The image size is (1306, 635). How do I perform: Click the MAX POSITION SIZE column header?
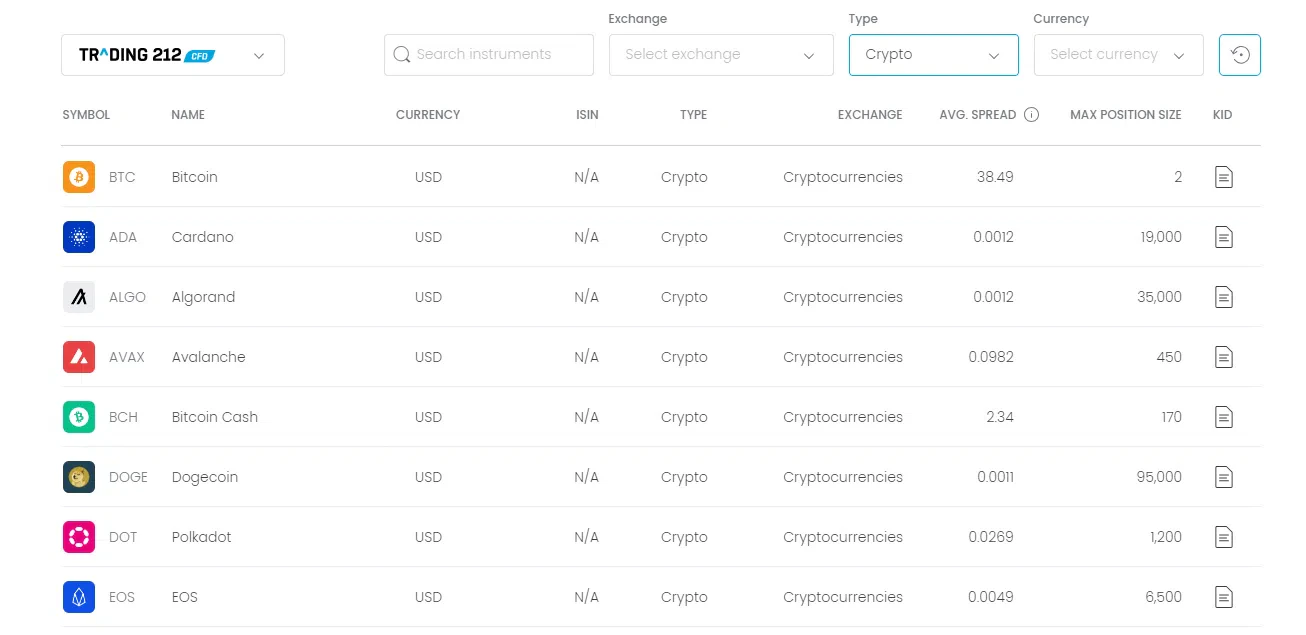click(1126, 115)
